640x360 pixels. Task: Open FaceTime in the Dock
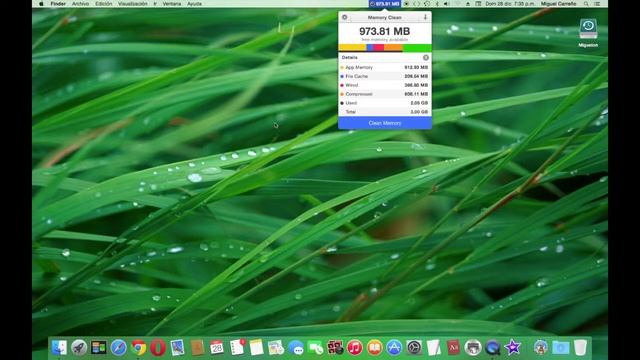tap(315, 347)
